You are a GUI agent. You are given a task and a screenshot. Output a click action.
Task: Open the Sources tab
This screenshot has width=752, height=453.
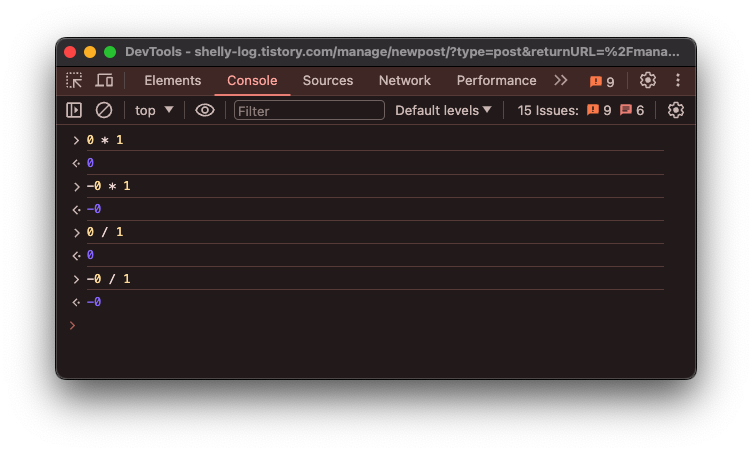(x=328, y=81)
